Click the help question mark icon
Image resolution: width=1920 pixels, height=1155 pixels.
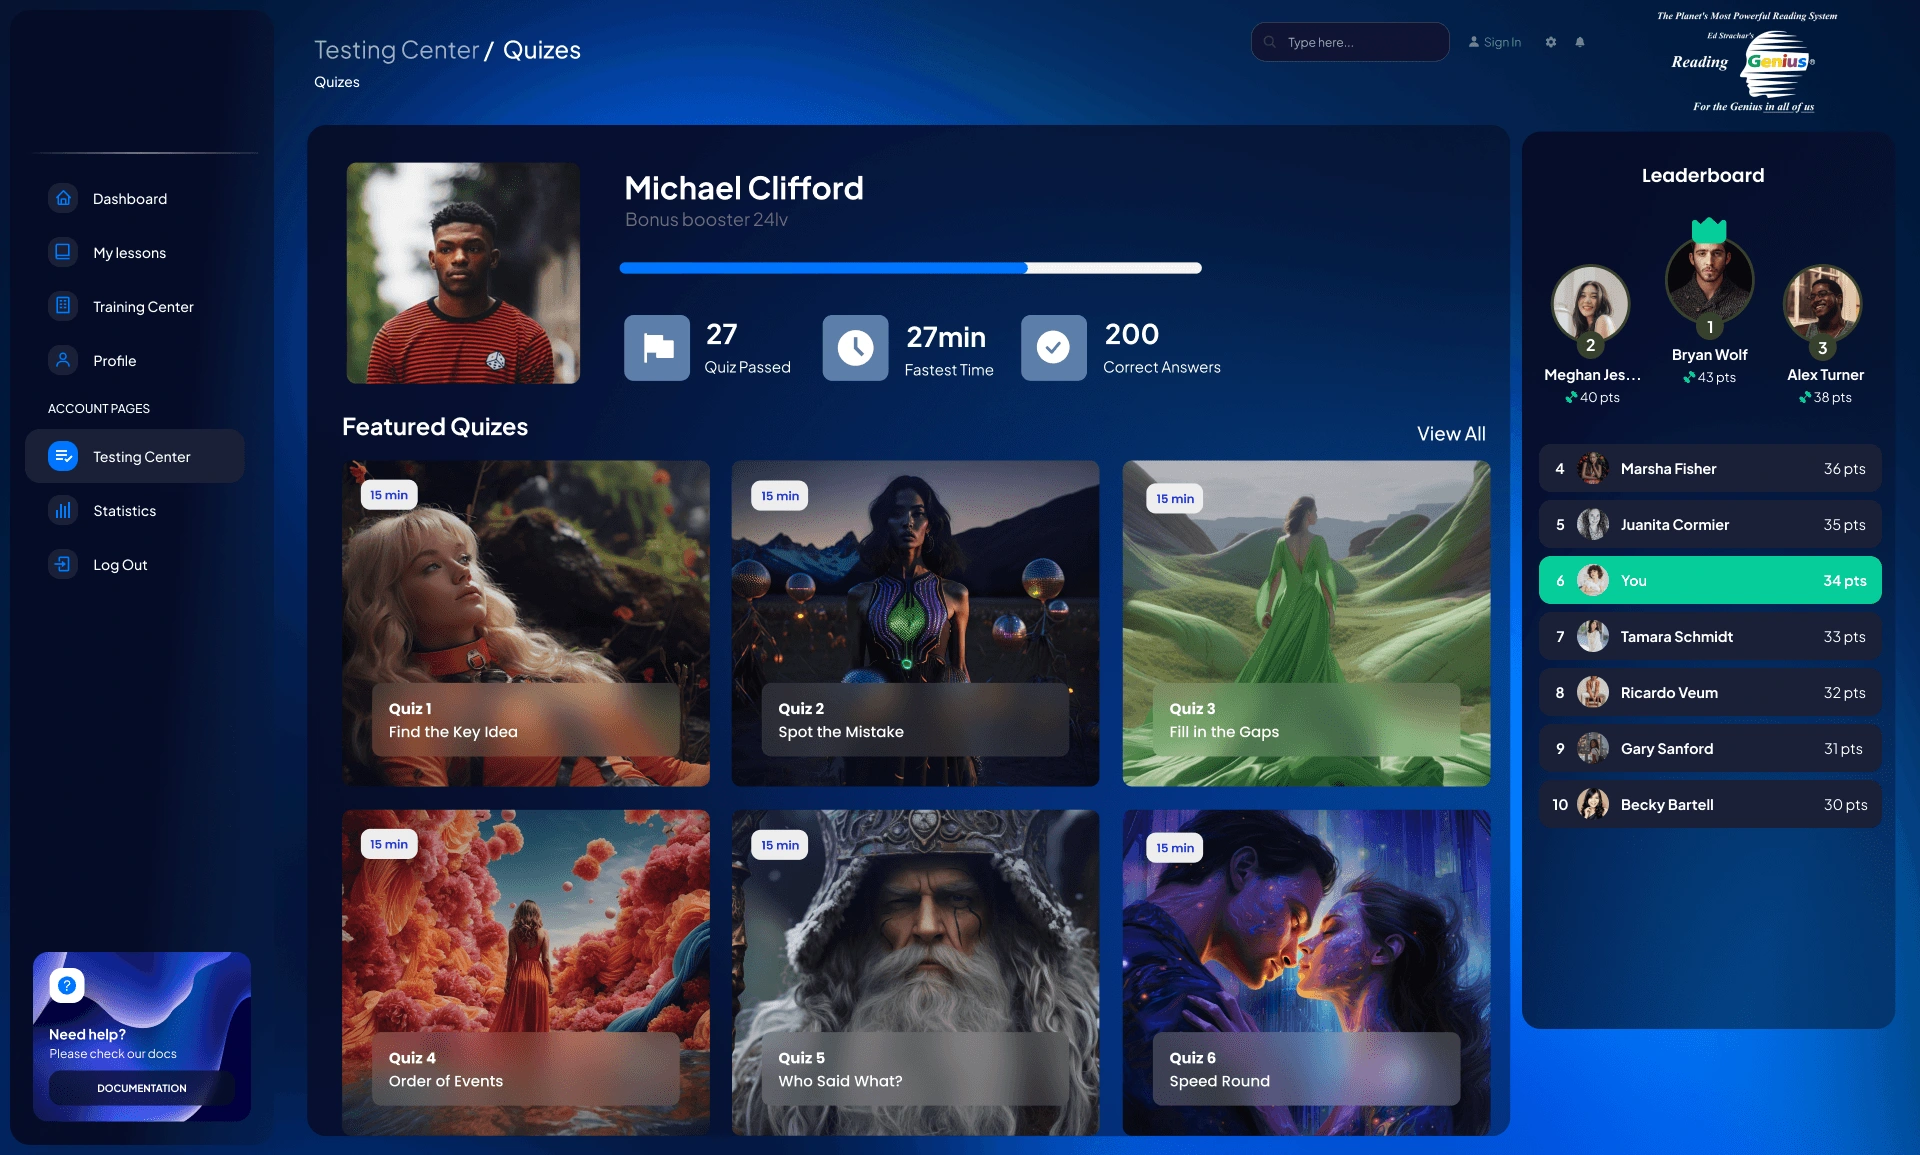tap(66, 985)
